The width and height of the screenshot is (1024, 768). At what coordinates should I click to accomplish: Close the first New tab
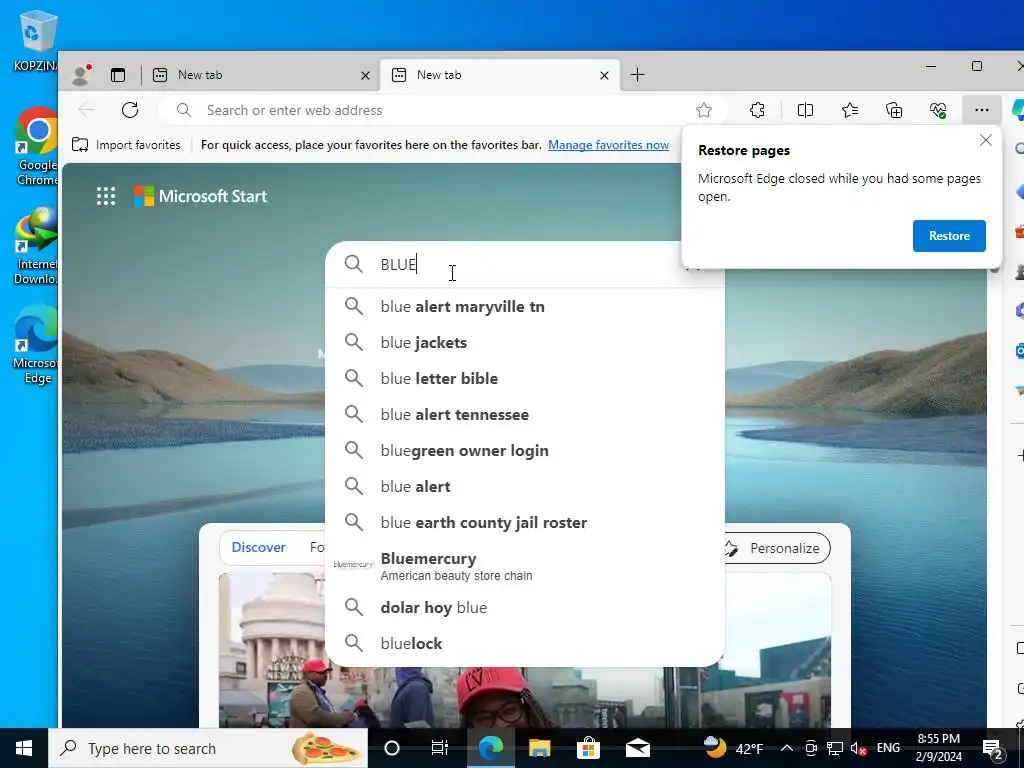pos(365,76)
